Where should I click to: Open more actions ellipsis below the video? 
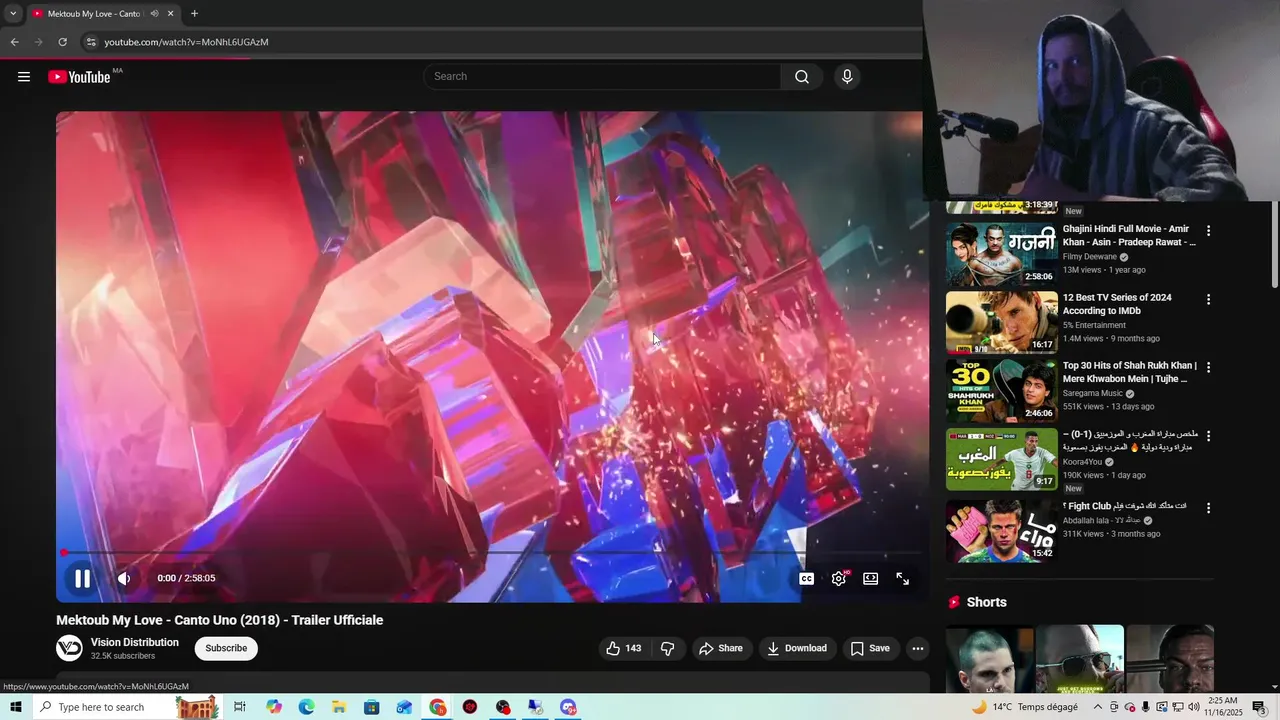pos(918,649)
